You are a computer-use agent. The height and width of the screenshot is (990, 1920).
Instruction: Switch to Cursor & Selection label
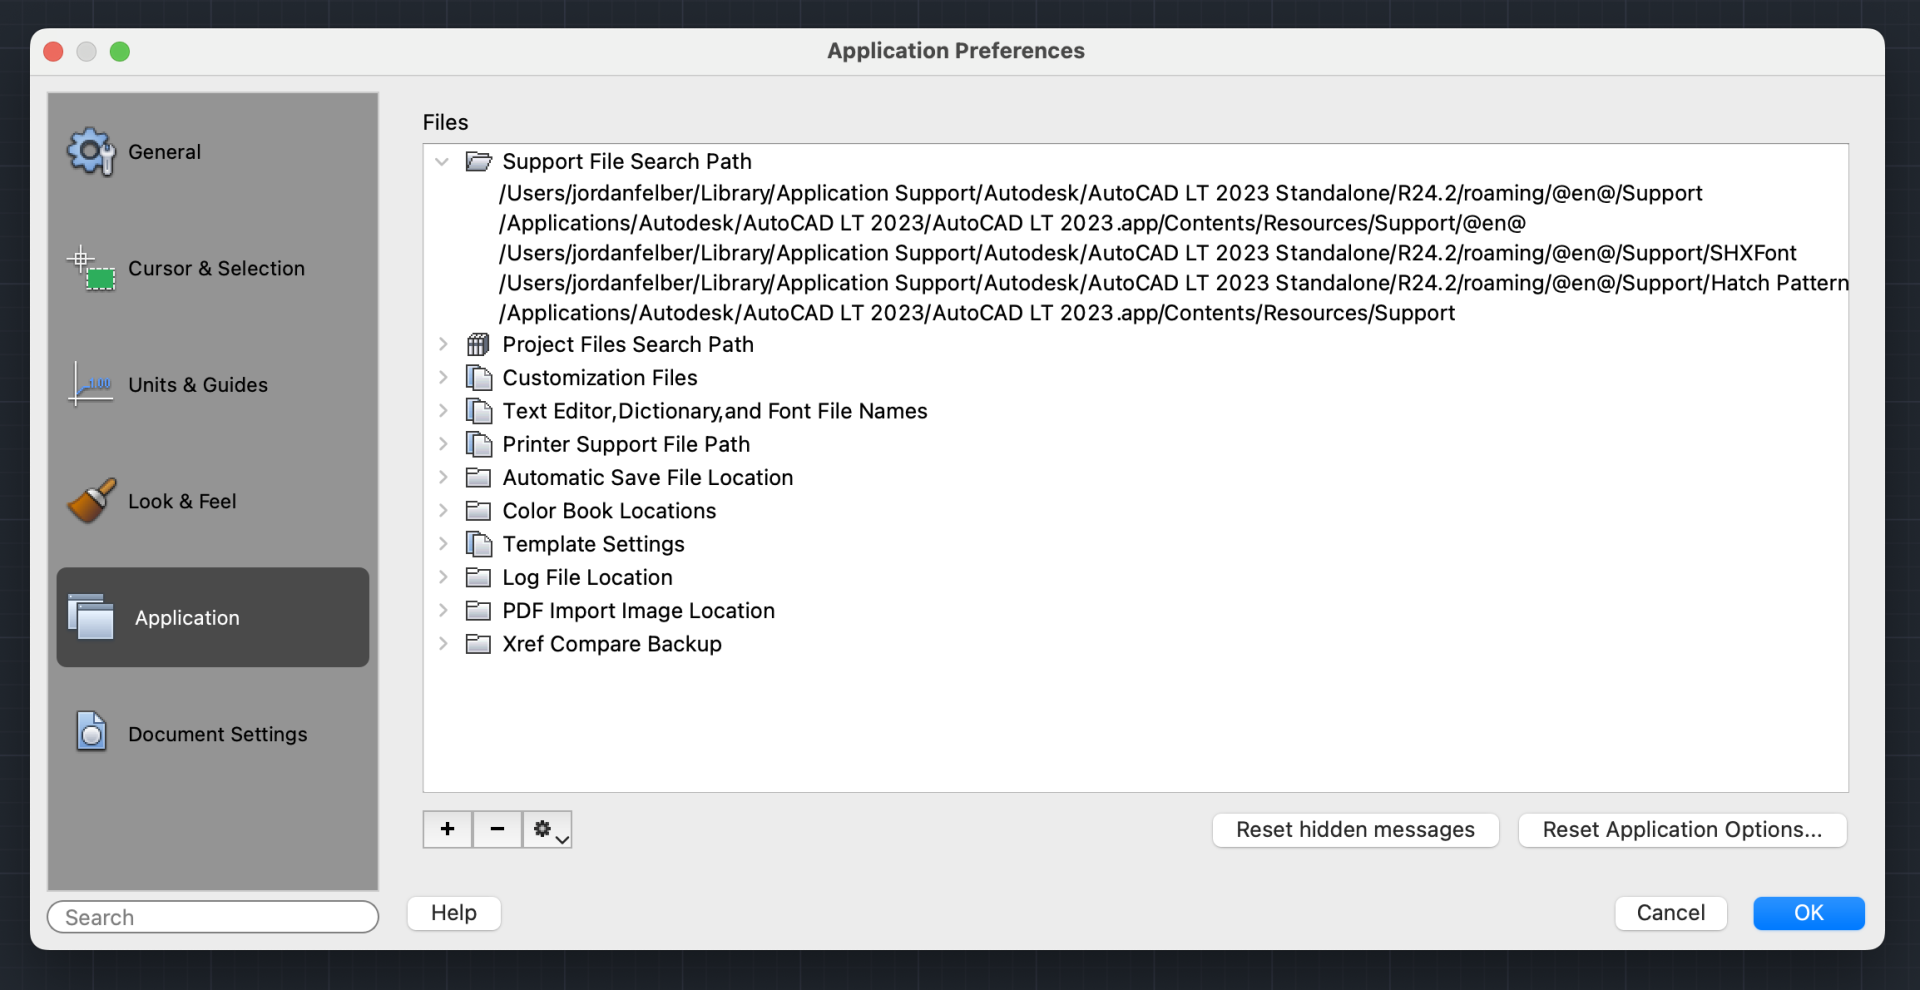coord(216,268)
